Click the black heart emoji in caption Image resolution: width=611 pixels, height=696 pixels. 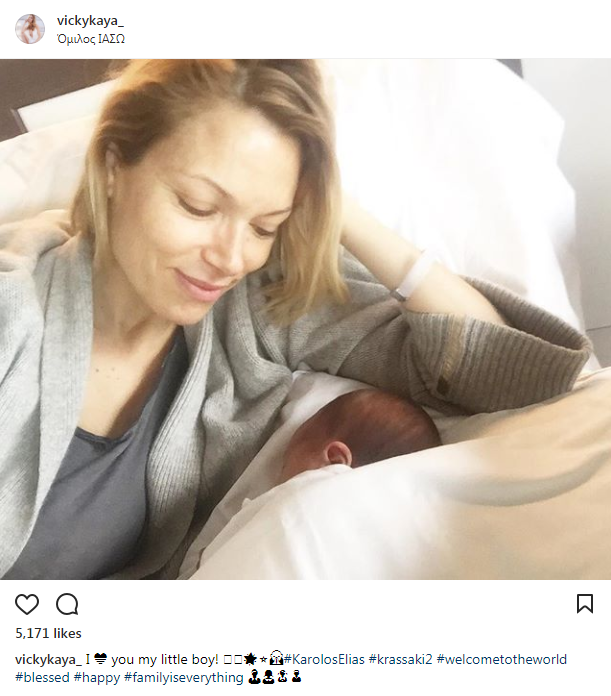(101, 660)
